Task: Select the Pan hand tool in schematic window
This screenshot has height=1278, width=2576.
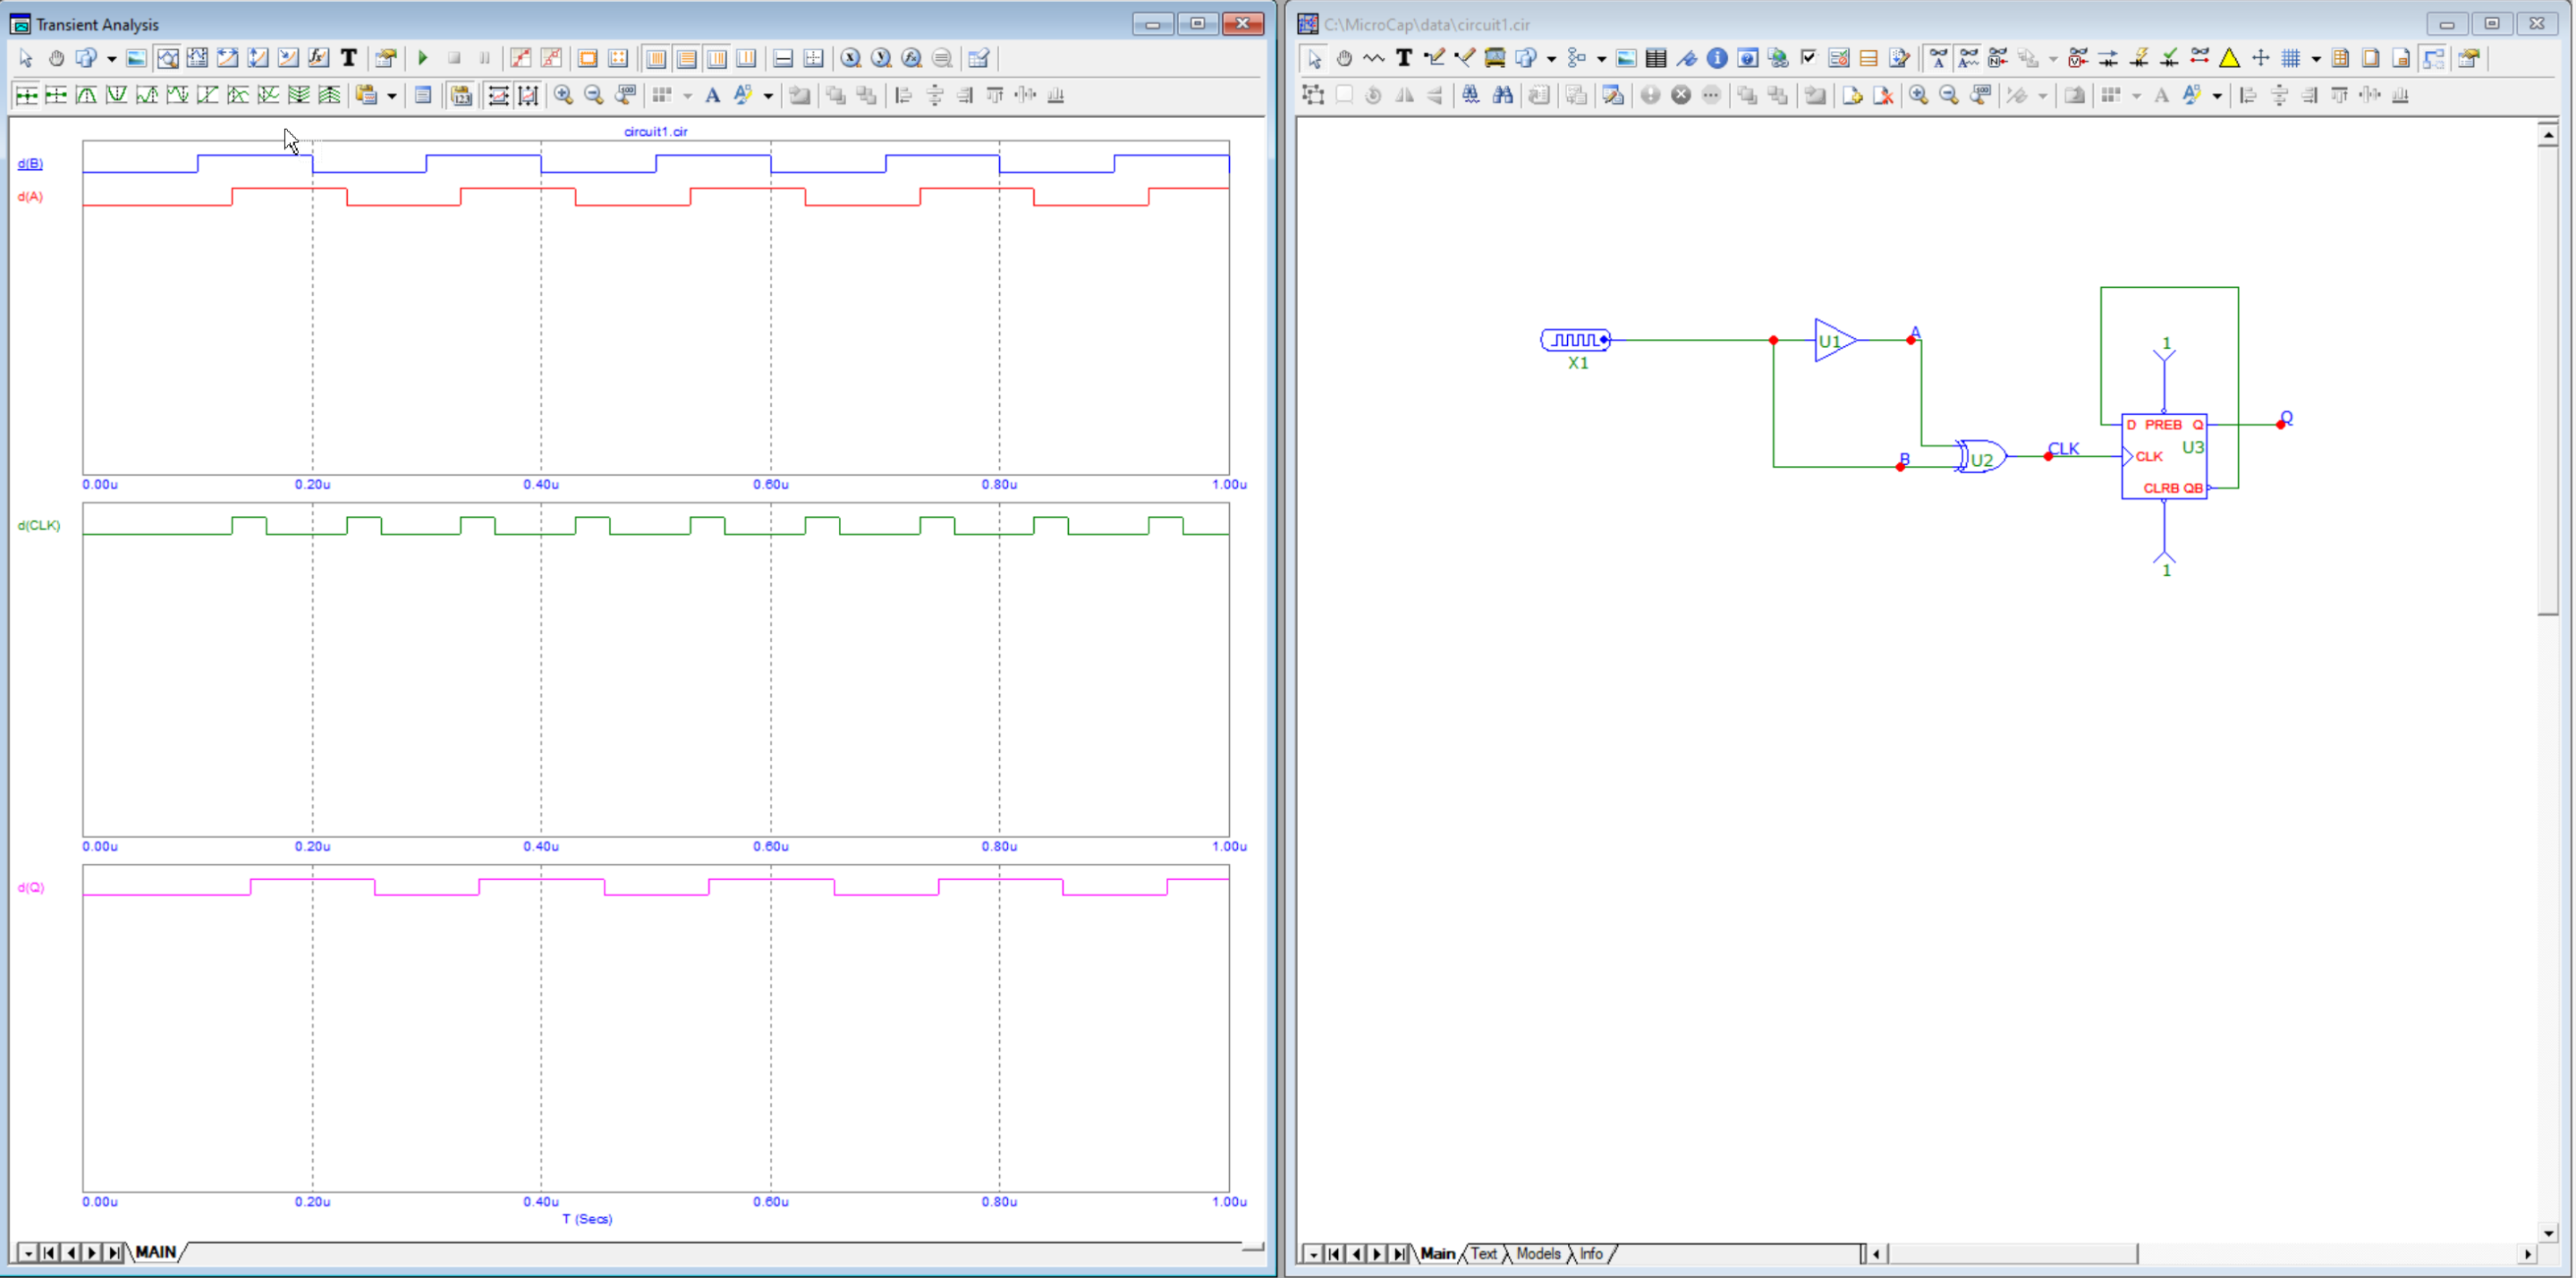Action: [x=1344, y=58]
